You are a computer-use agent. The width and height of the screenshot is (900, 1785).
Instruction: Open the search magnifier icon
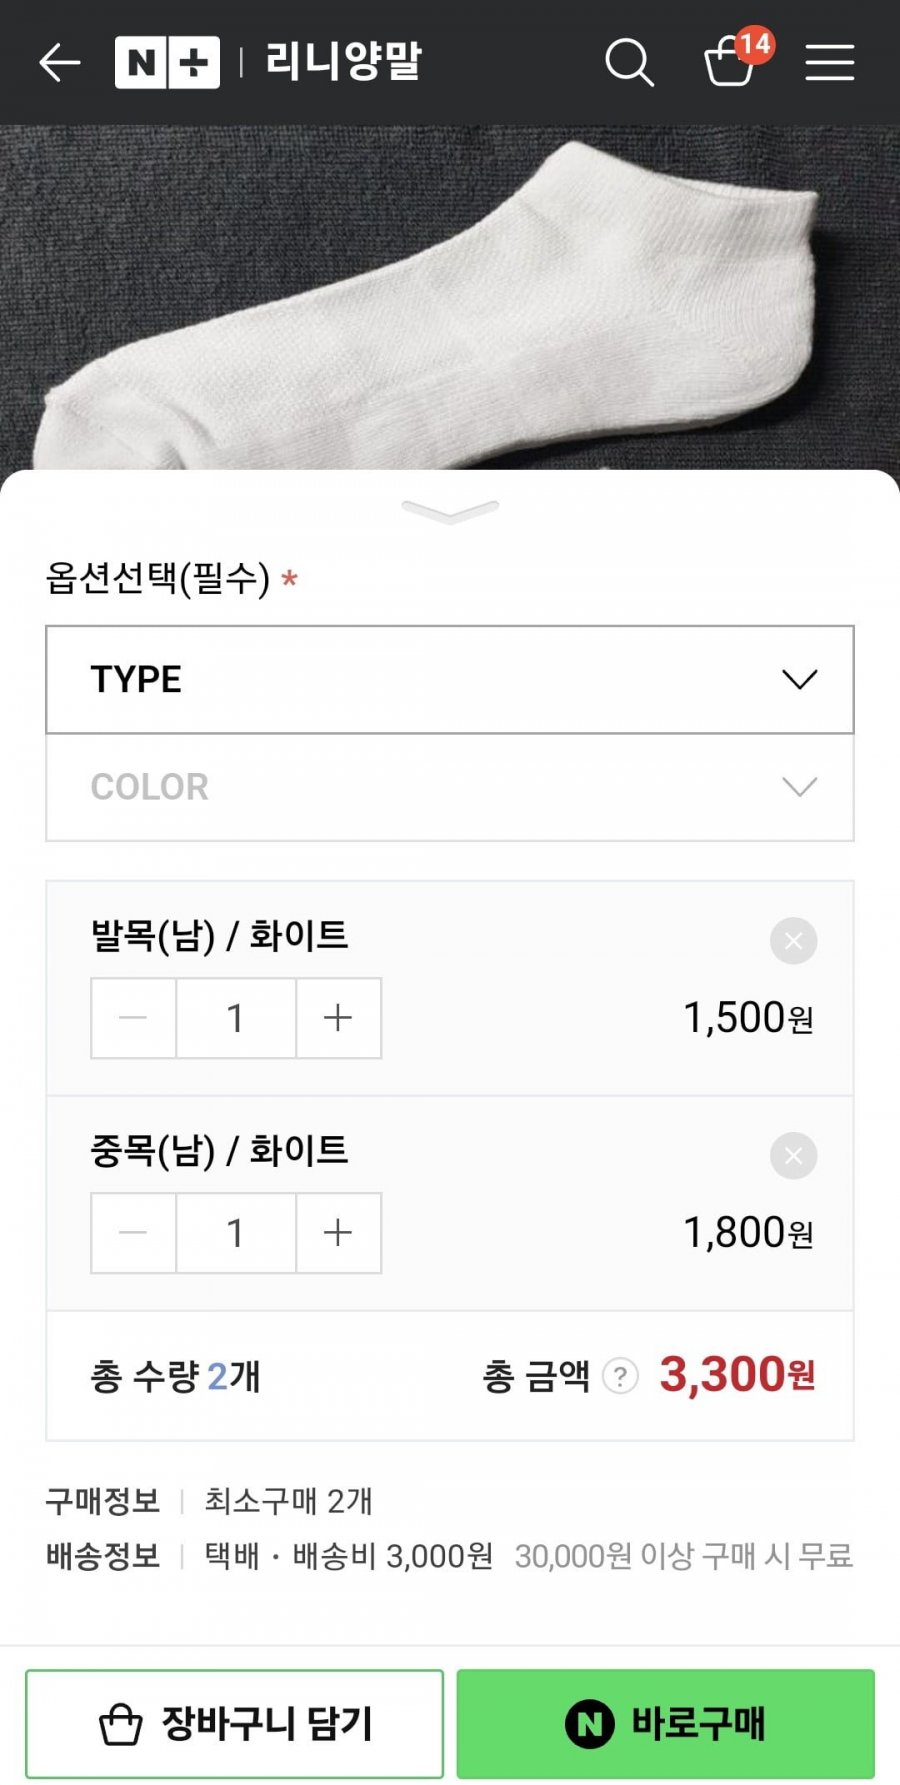[x=629, y=62]
